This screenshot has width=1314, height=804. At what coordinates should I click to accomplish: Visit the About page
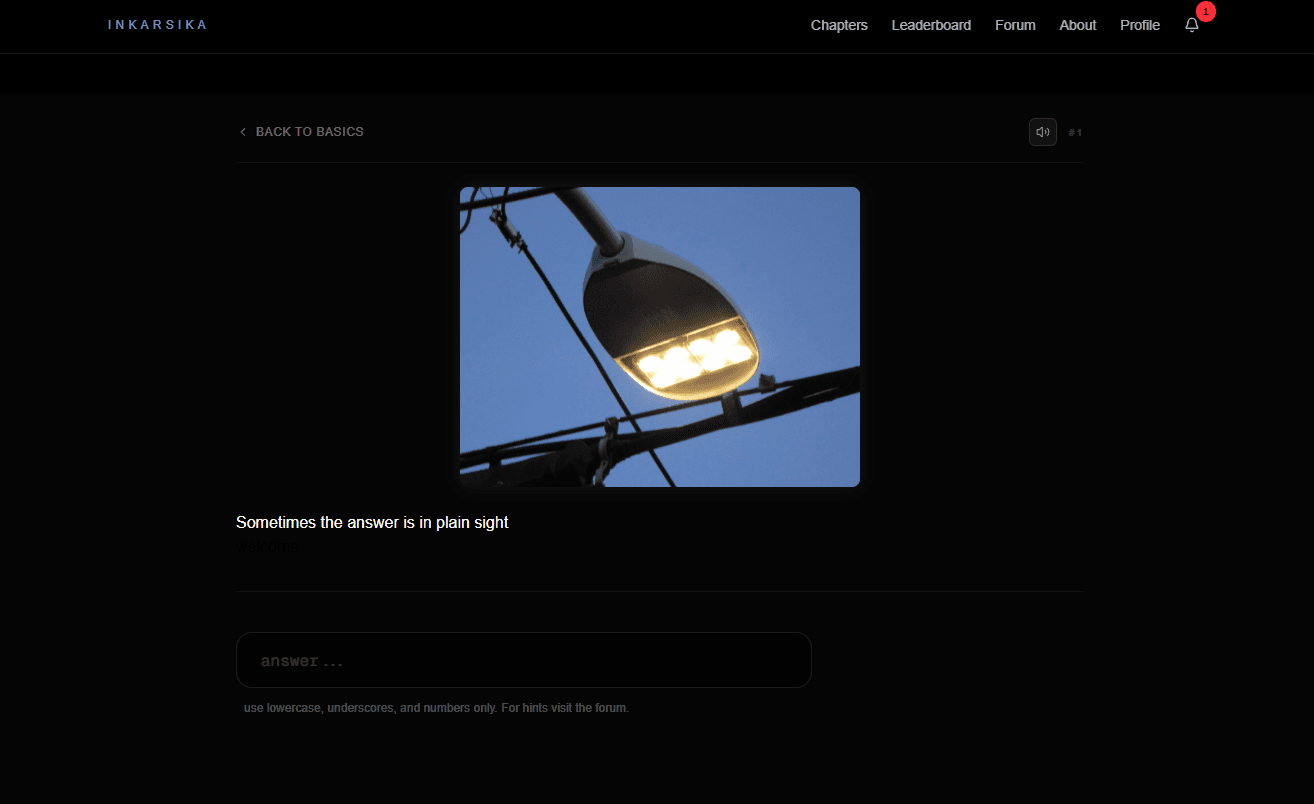[x=1077, y=25]
